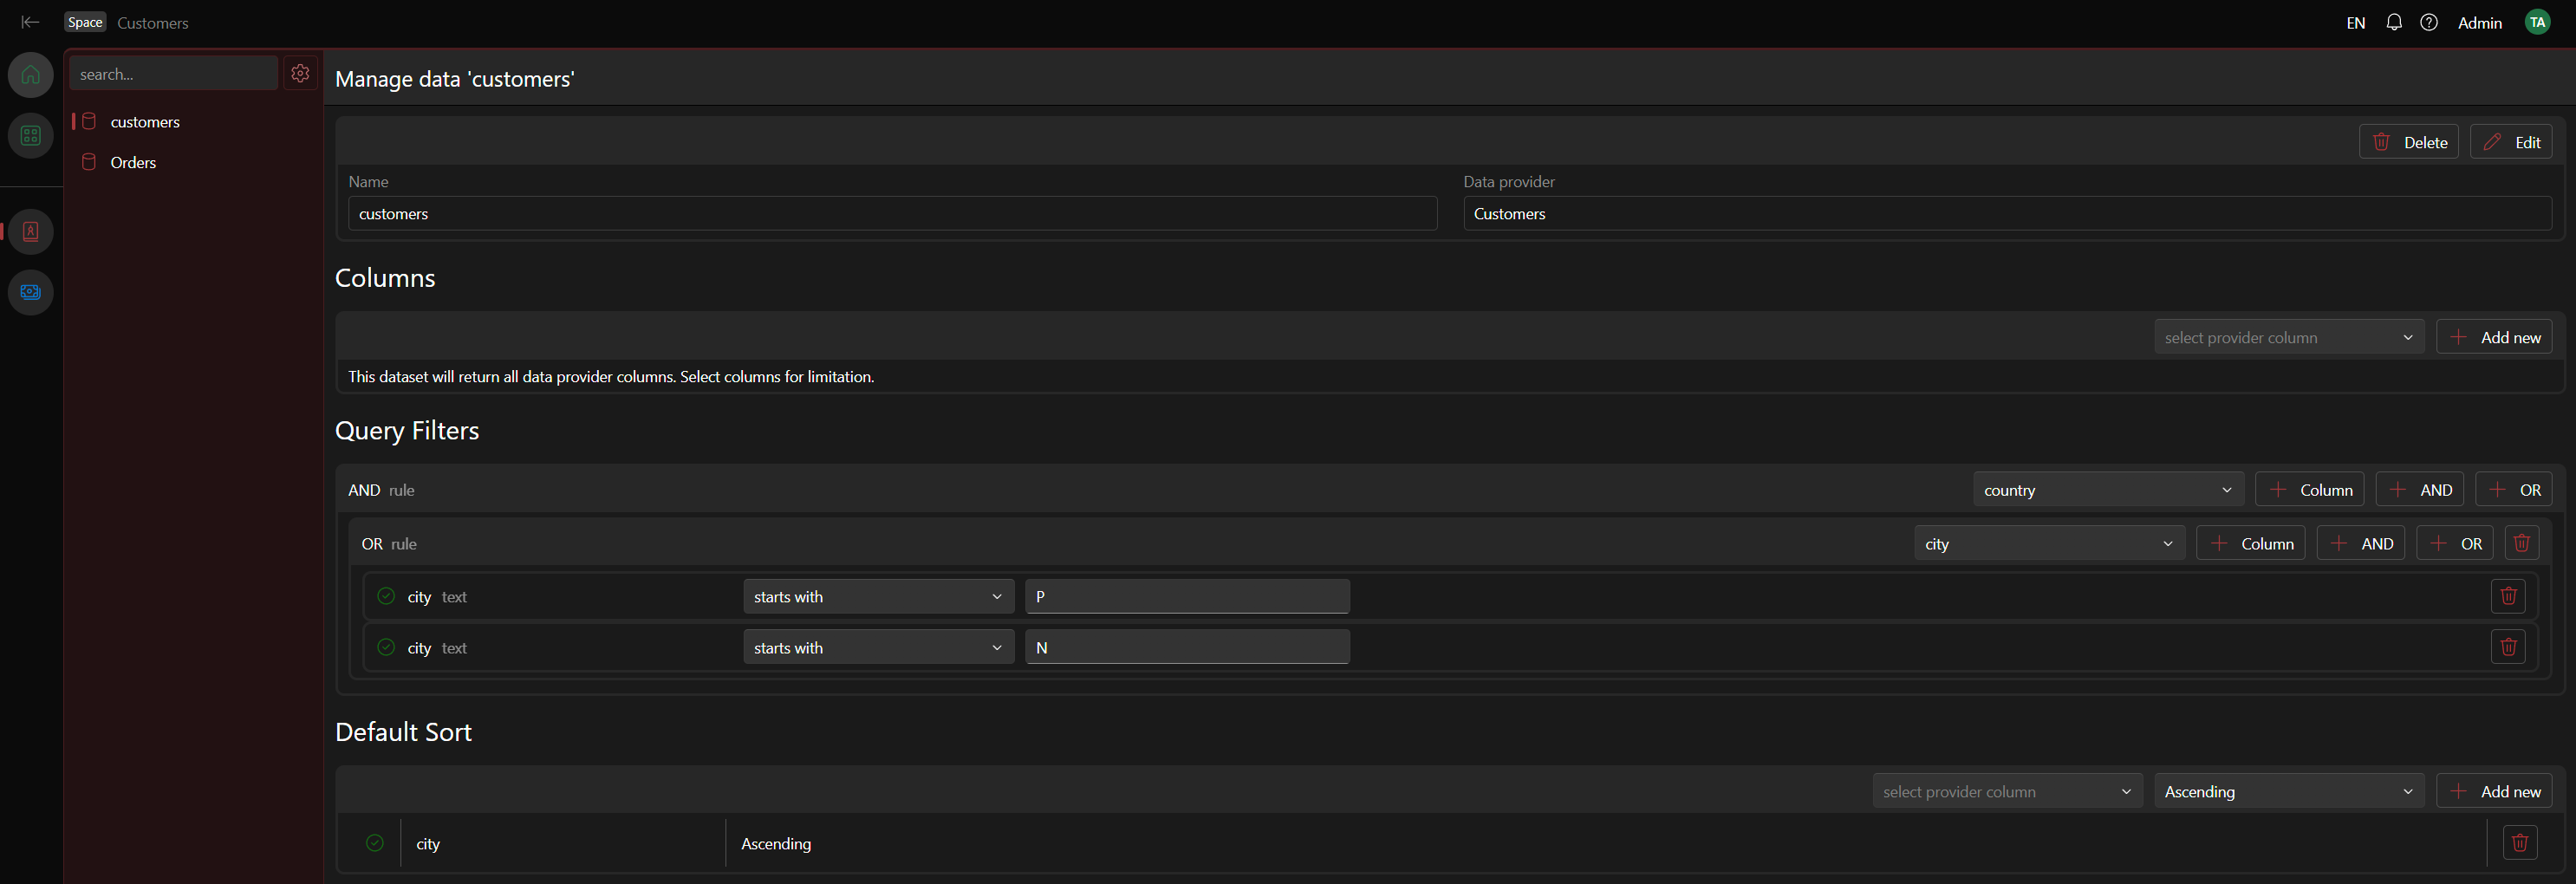Open the blue camera rail icon

pyautogui.click(x=31, y=292)
